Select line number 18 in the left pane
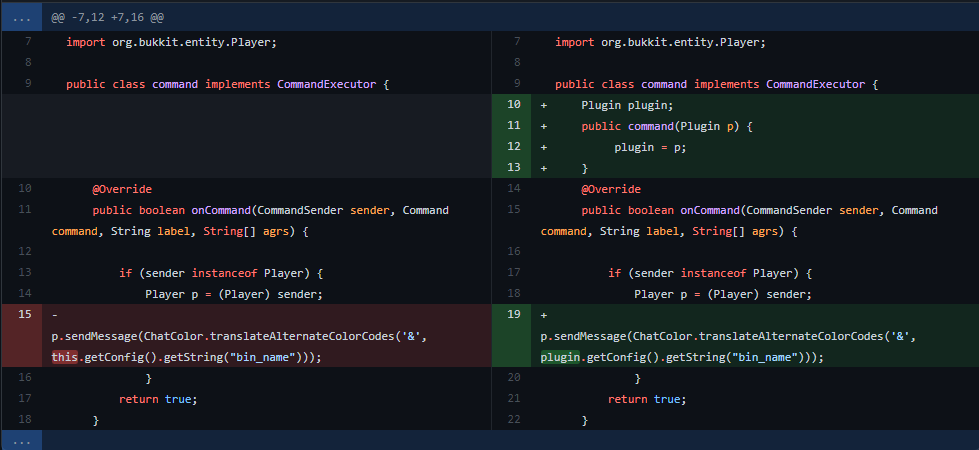The height and width of the screenshot is (450, 979). click(x=25, y=420)
